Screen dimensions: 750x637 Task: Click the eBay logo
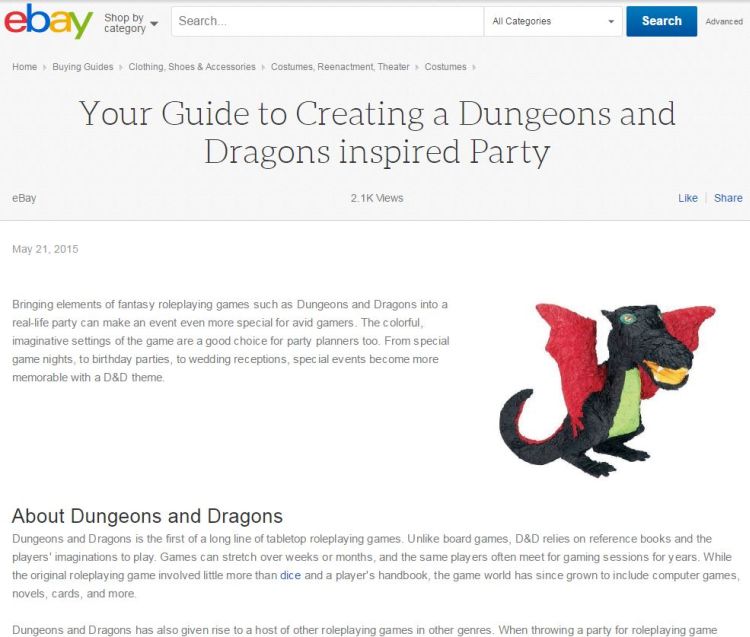(48, 21)
